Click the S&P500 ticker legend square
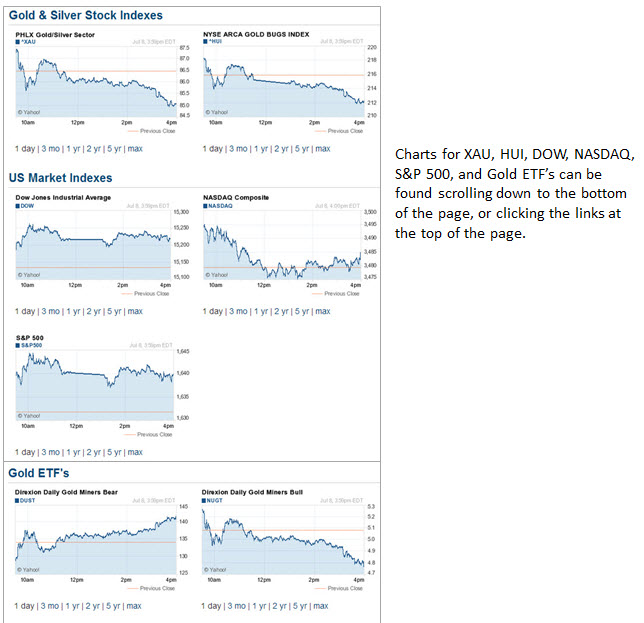 pos(17,345)
